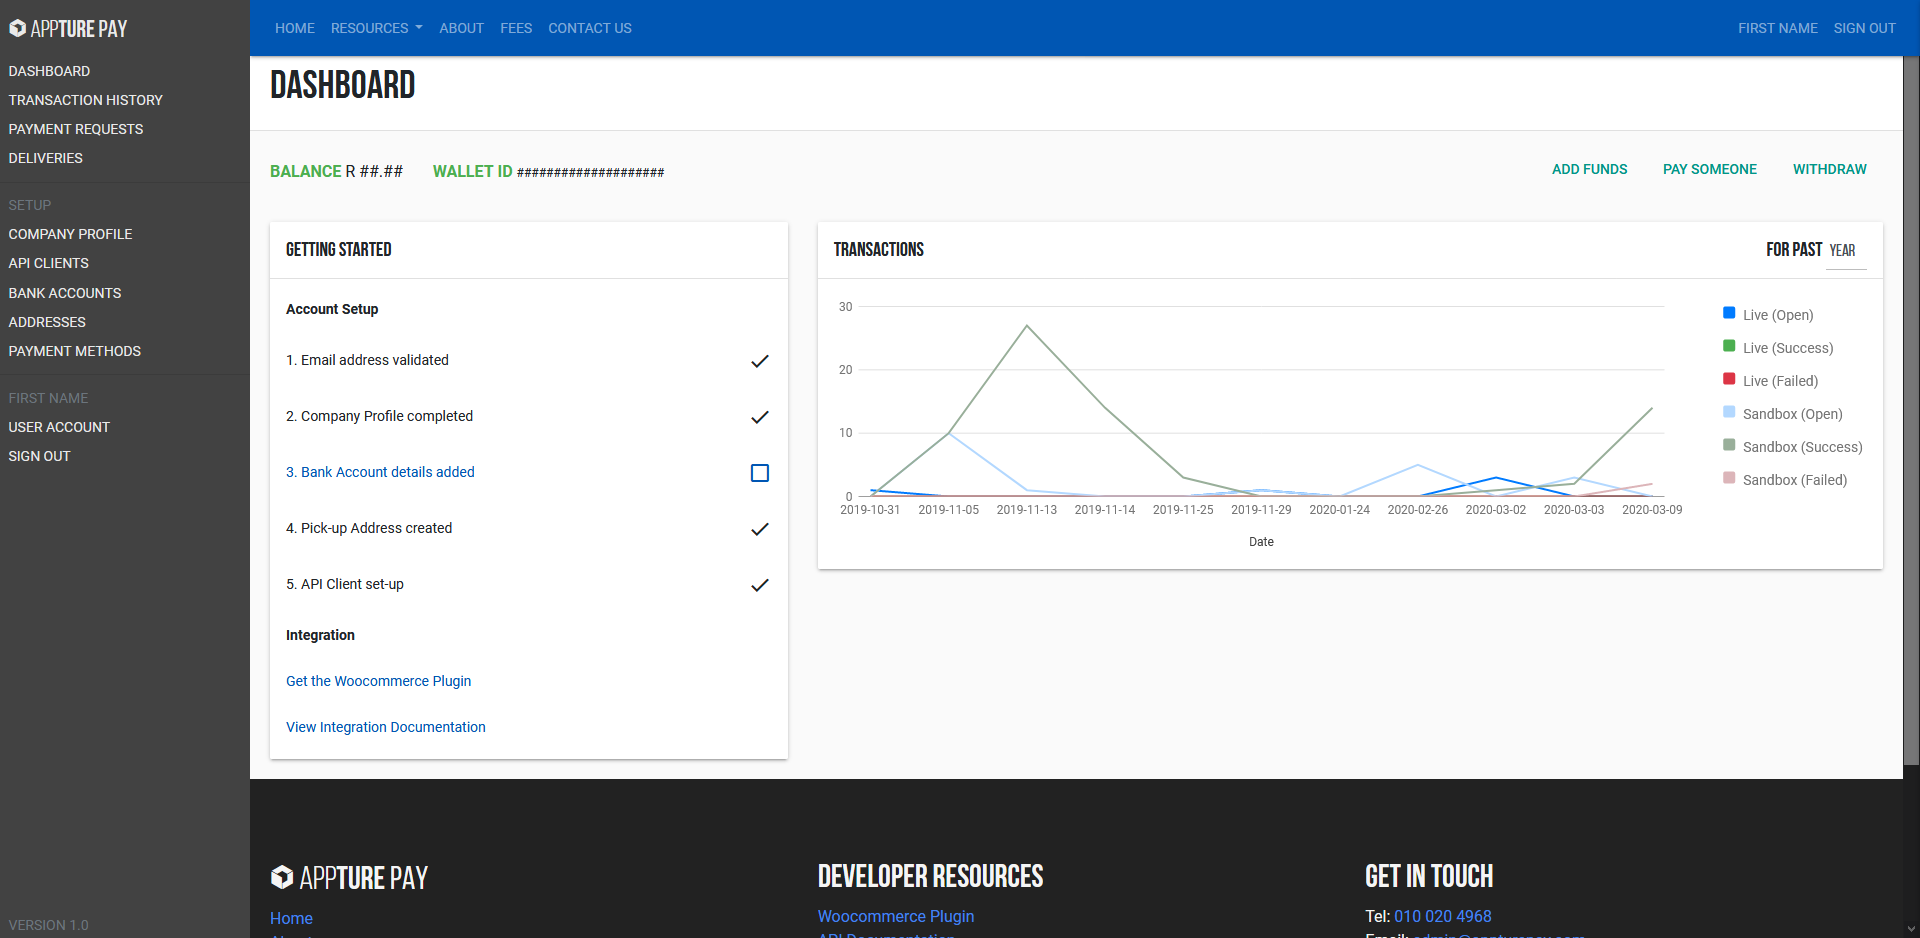Sign out from the sidebar

coord(39,456)
